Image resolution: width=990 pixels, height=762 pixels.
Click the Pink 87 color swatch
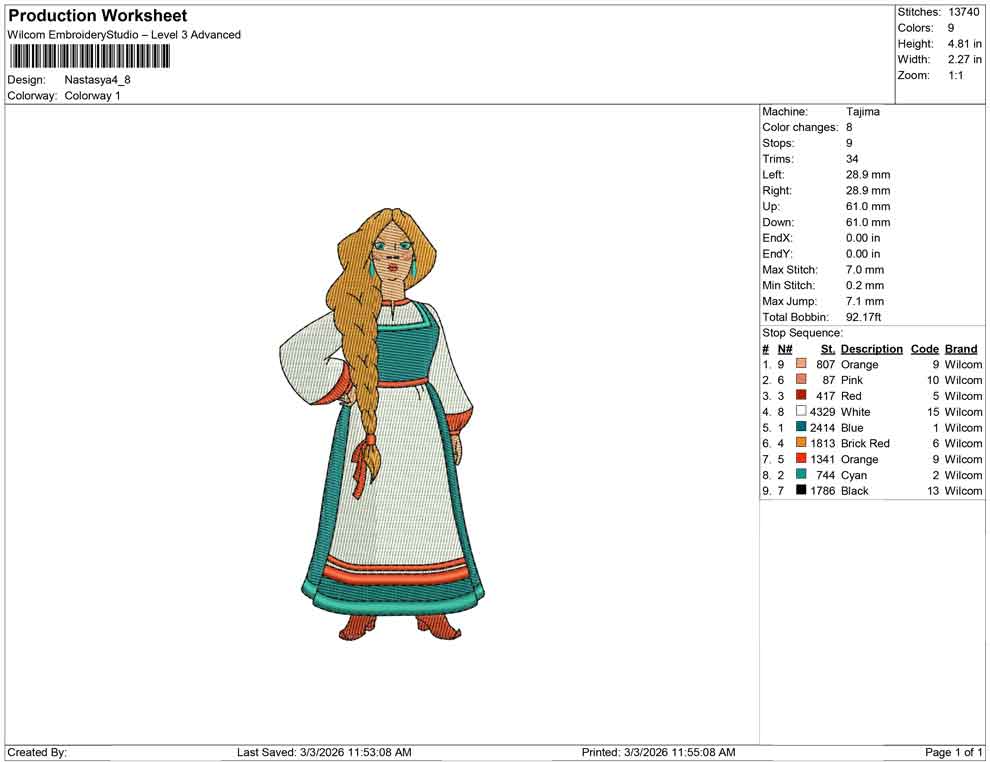coord(801,379)
